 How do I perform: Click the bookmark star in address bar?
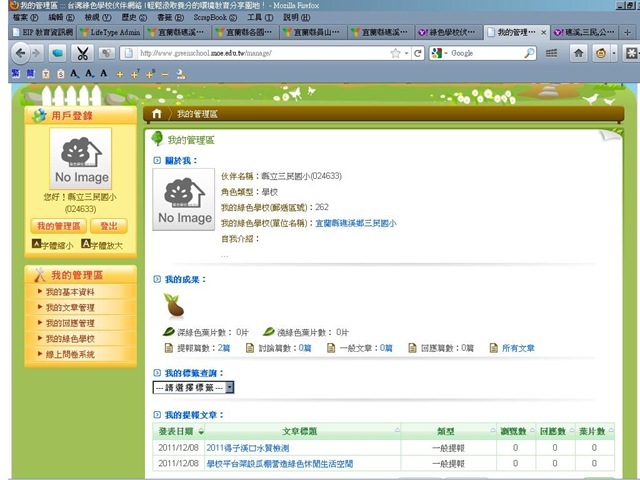397,53
